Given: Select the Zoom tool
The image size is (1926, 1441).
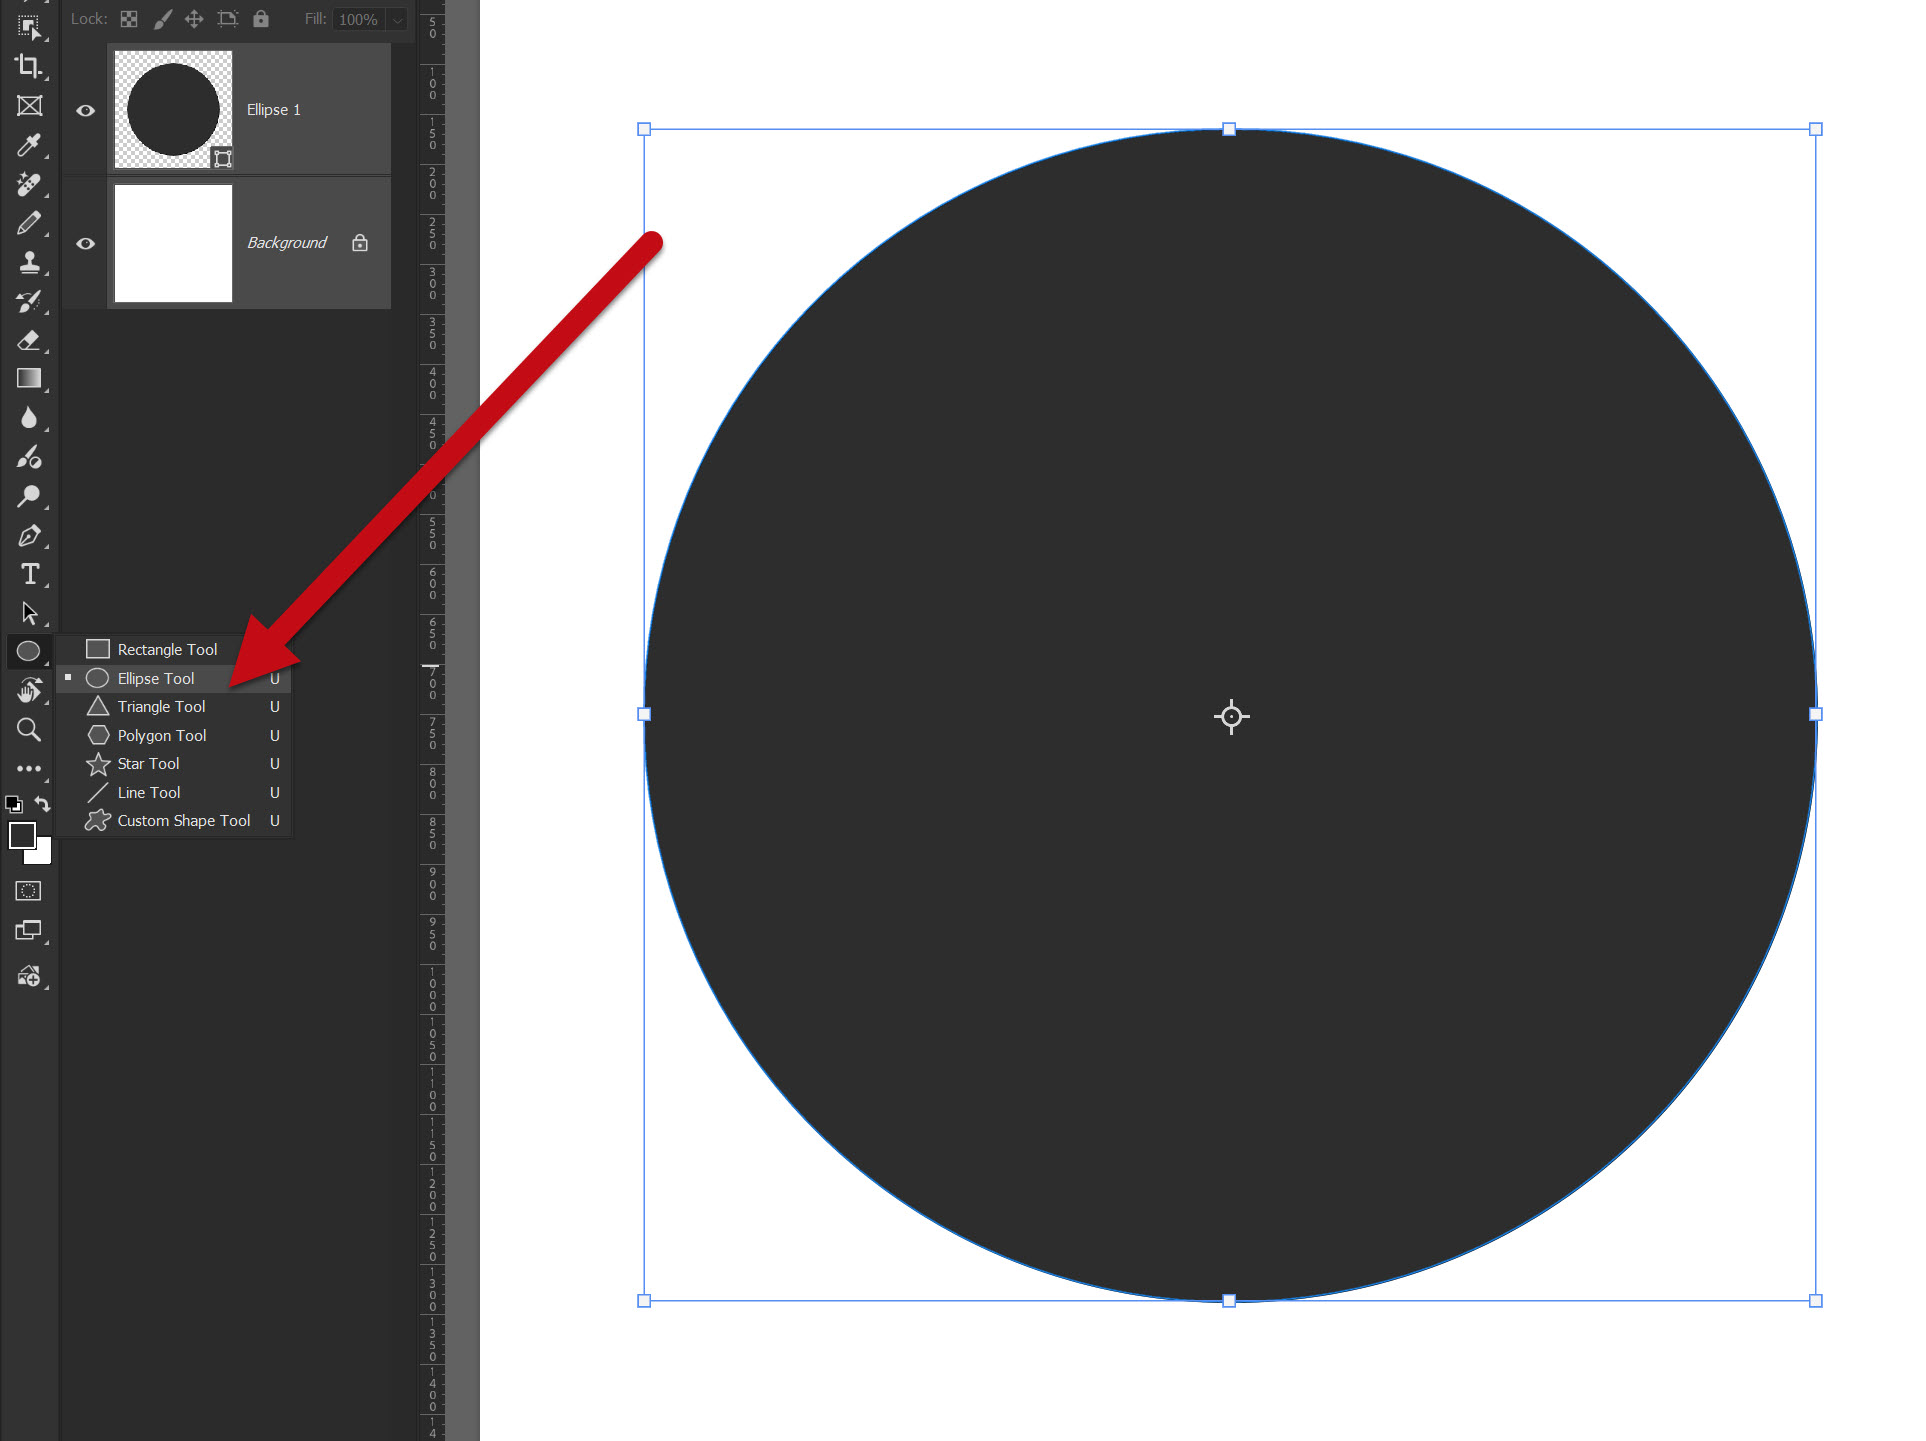Looking at the screenshot, I should tap(28, 730).
